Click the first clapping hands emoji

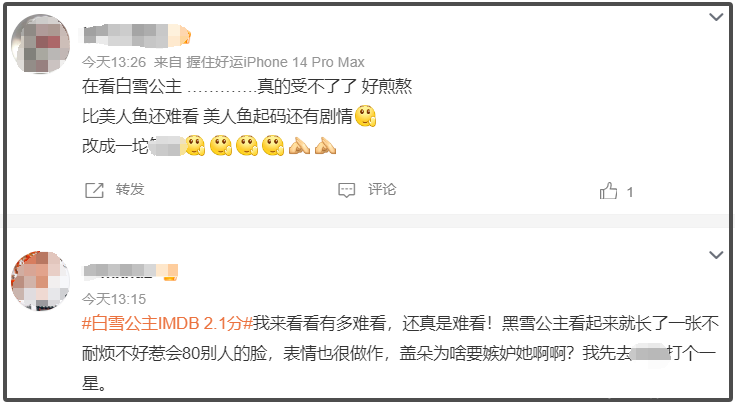tap(299, 146)
